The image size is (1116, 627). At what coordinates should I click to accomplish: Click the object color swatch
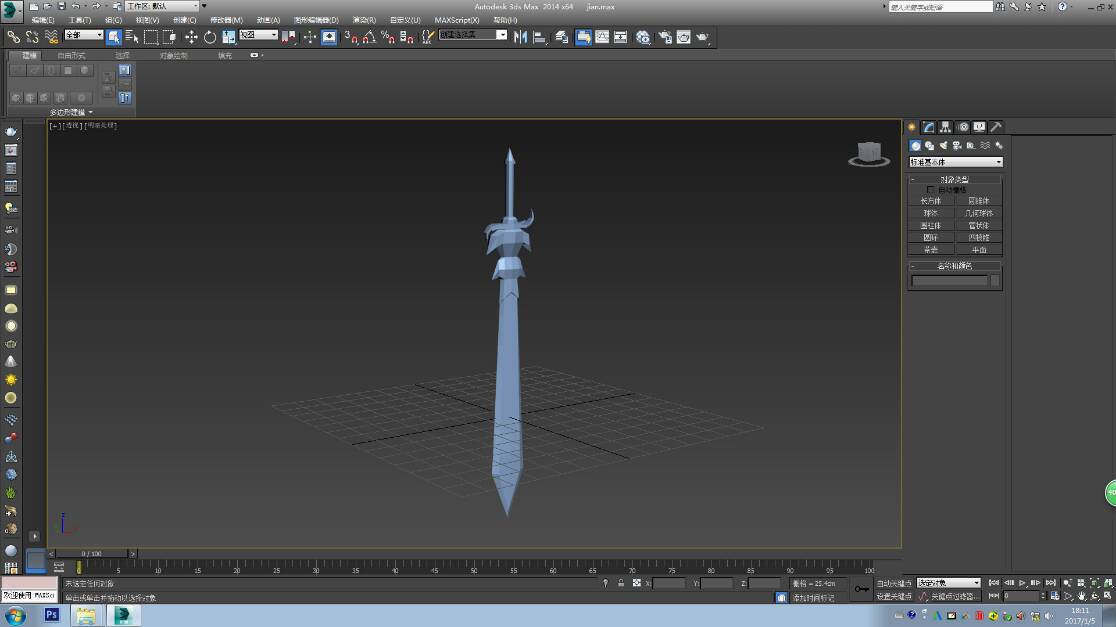point(995,281)
